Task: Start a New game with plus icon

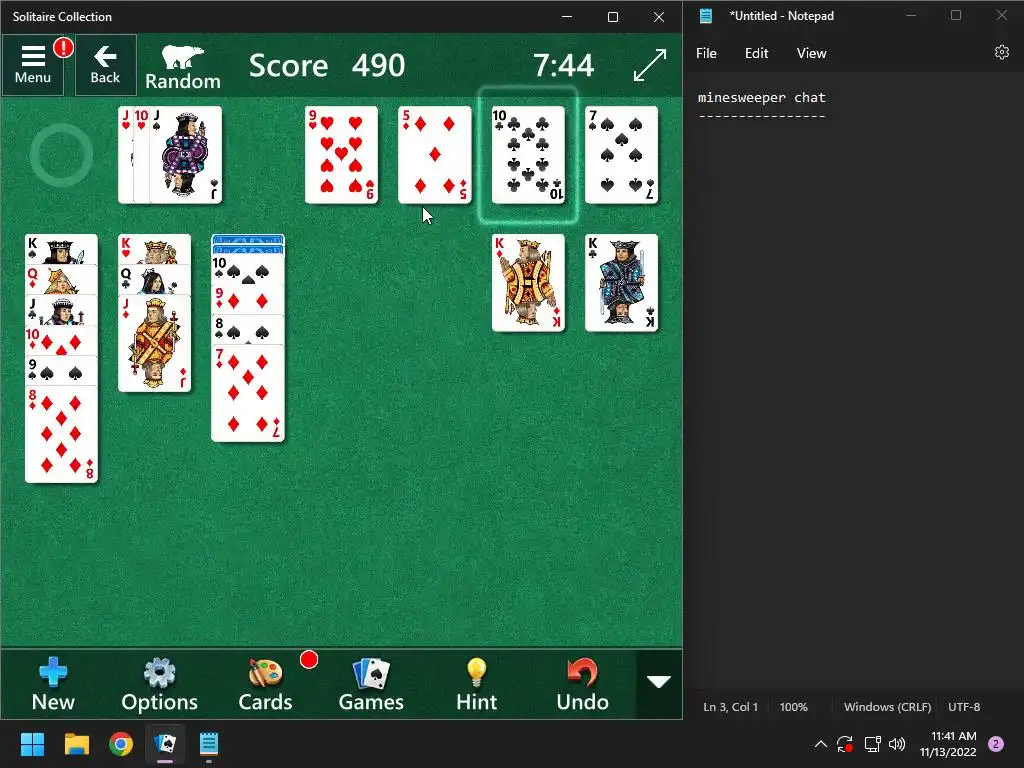Action: click(53, 684)
